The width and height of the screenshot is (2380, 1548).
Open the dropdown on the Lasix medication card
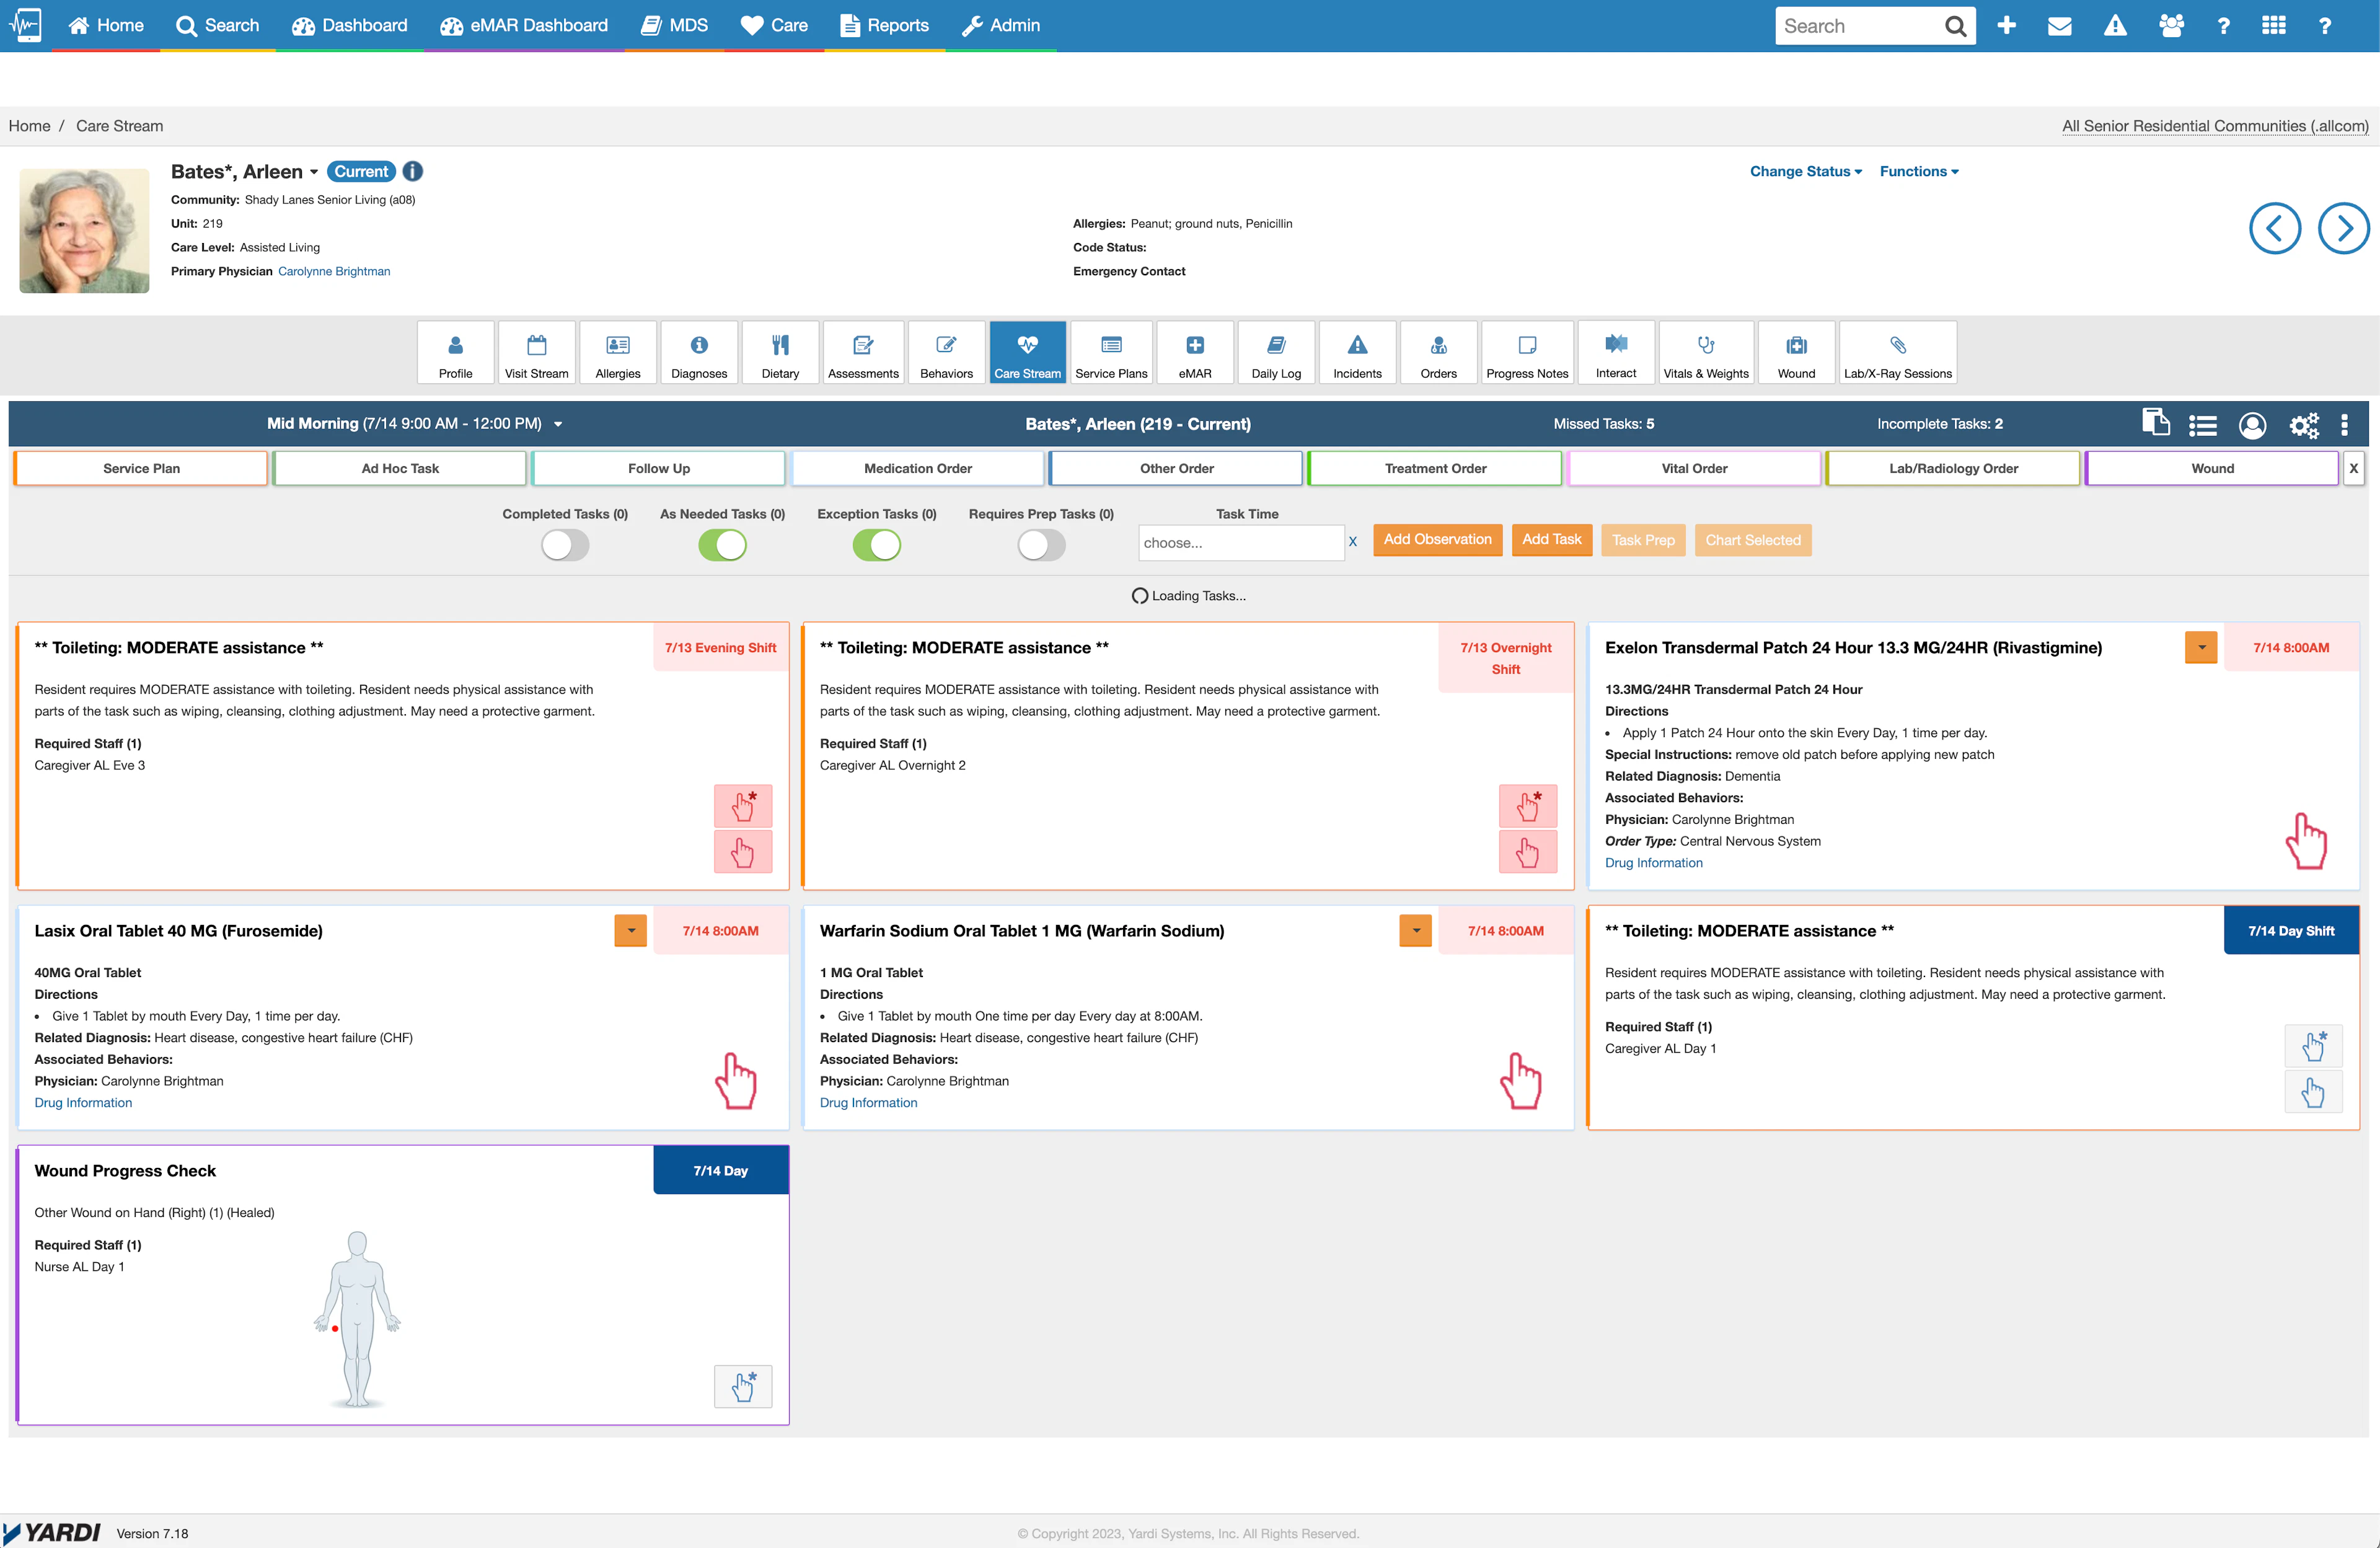click(x=630, y=930)
